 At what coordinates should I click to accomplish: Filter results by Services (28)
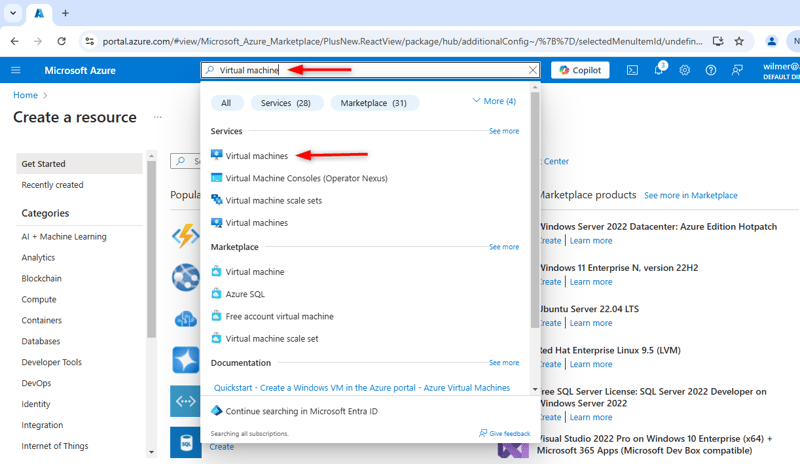(286, 103)
